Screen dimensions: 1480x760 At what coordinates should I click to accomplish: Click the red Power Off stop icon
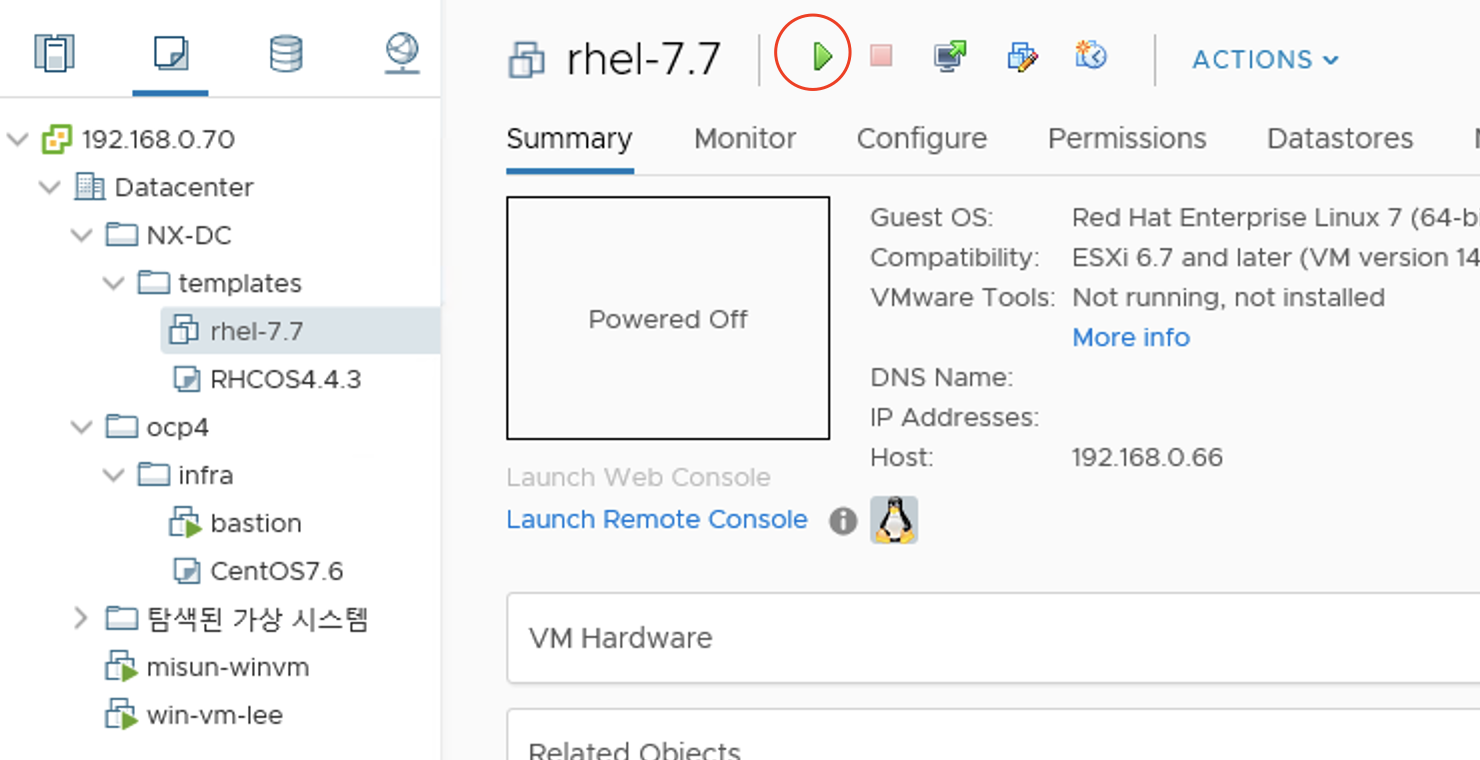(881, 55)
